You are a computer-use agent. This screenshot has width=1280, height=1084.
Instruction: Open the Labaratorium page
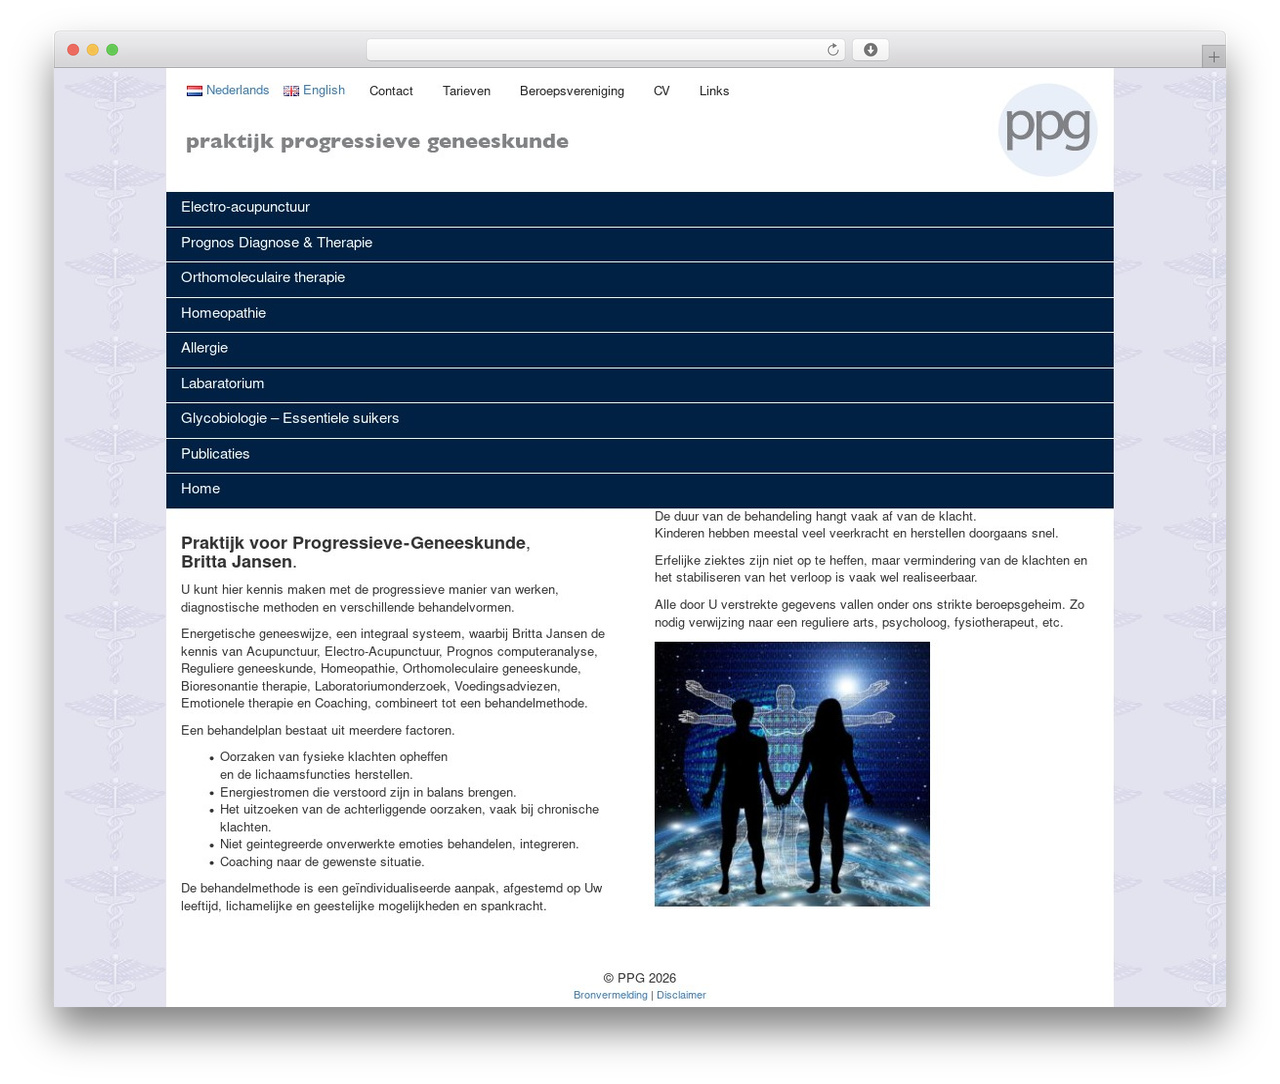pos(640,385)
